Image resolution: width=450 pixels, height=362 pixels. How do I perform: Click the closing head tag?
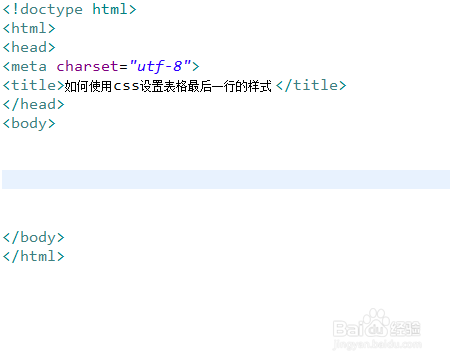click(33, 104)
